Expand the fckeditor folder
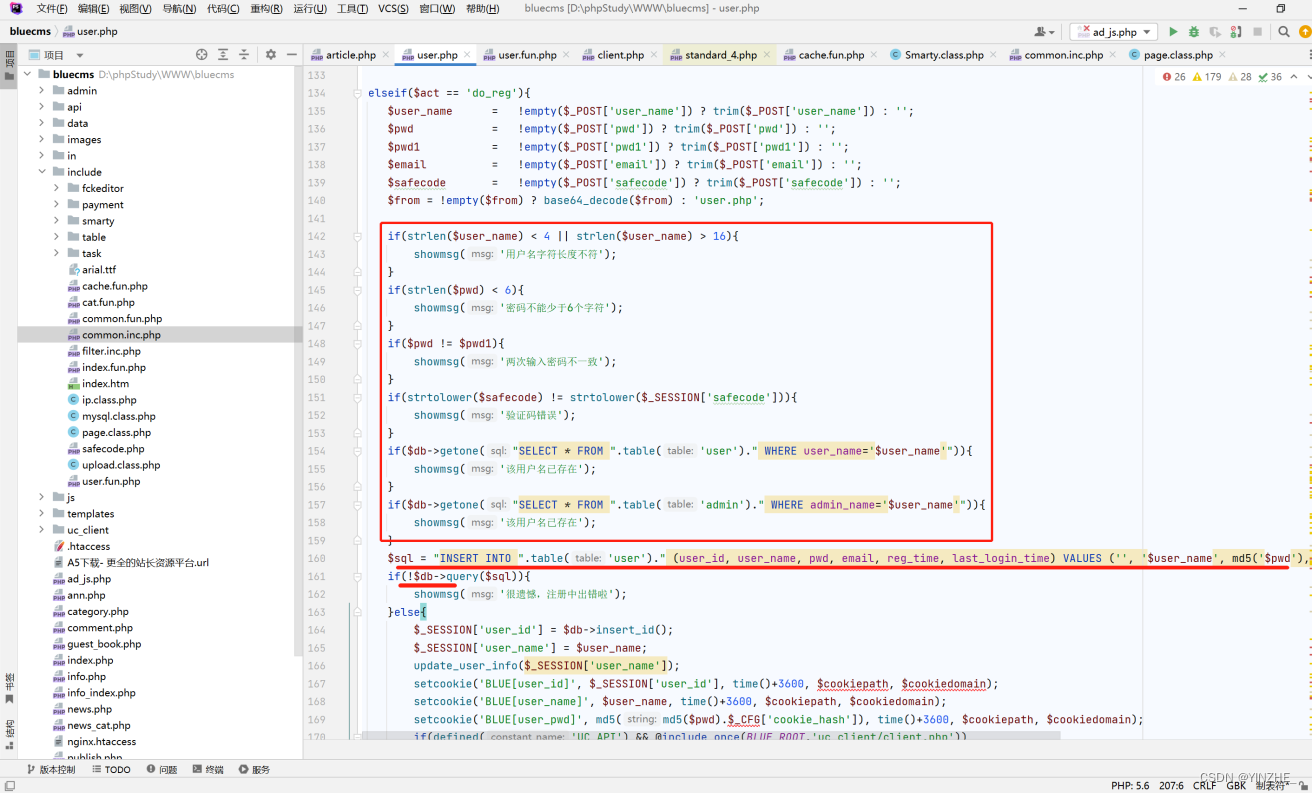1312x793 pixels. pyautogui.click(x=57, y=188)
